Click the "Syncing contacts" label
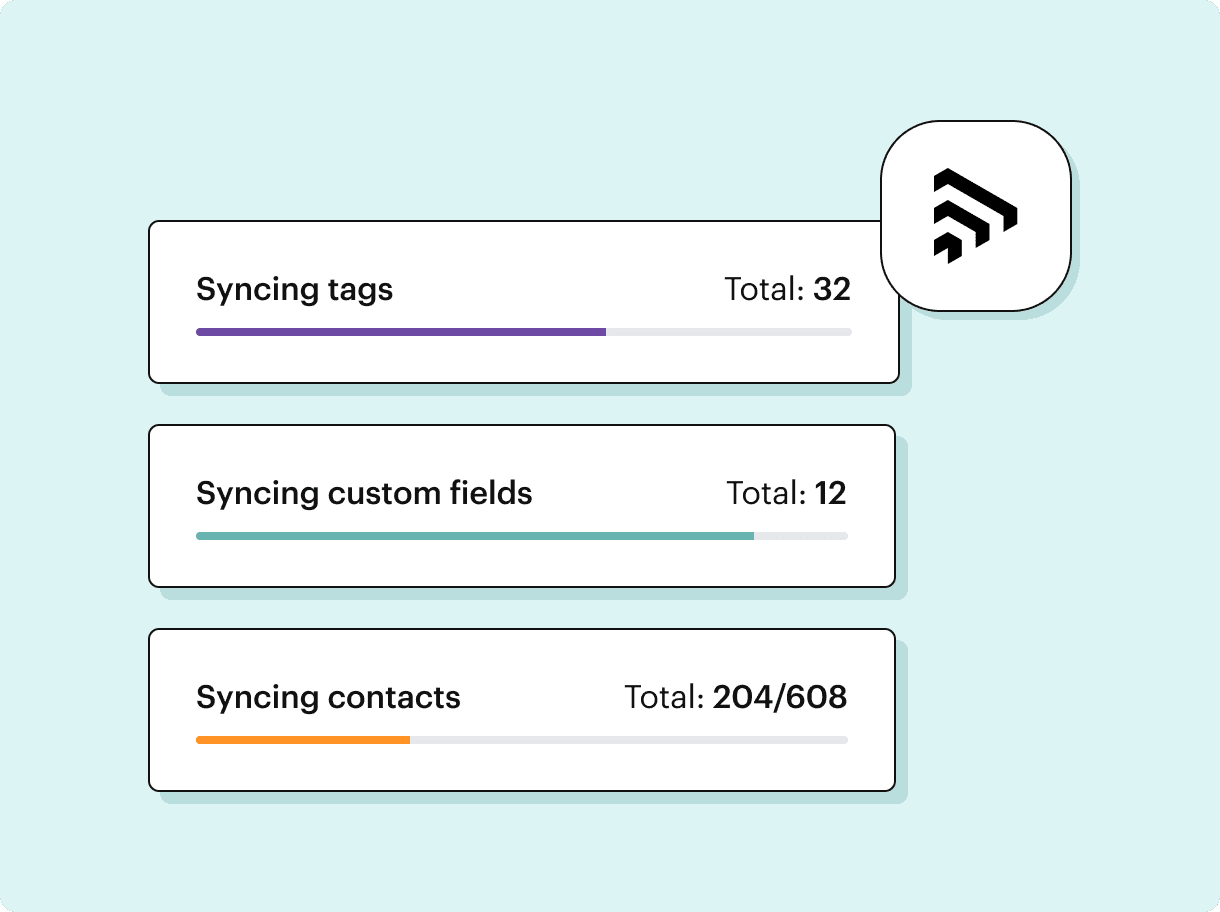Image resolution: width=1220 pixels, height=912 pixels. pyautogui.click(x=328, y=698)
